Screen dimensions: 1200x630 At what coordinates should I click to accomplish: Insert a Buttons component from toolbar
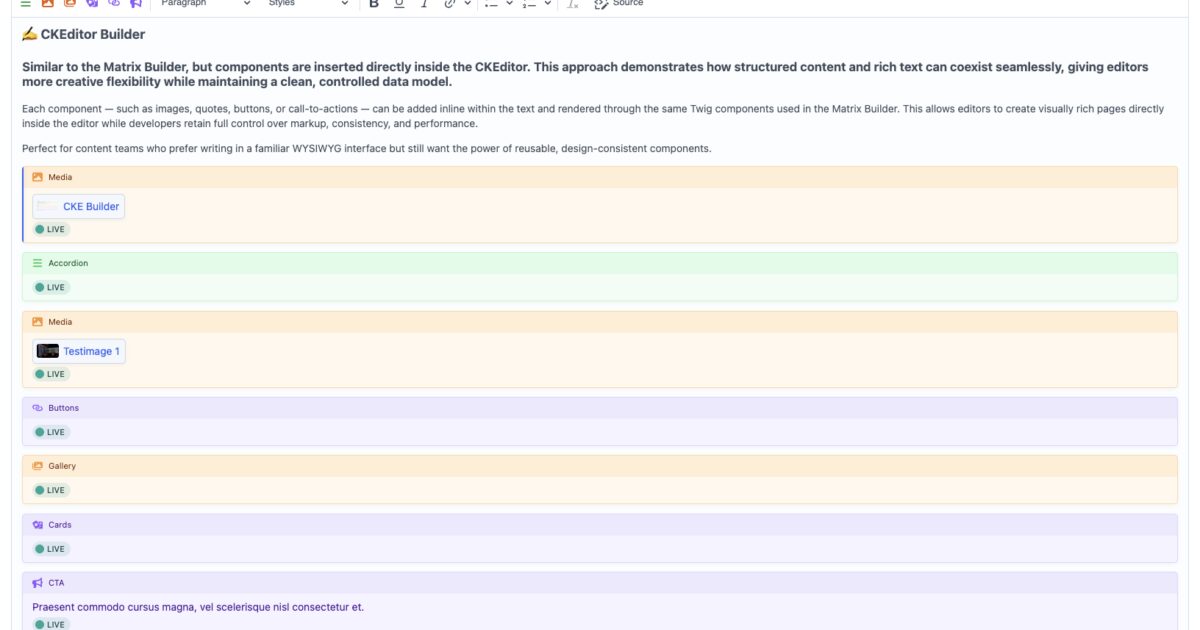(114, 3)
